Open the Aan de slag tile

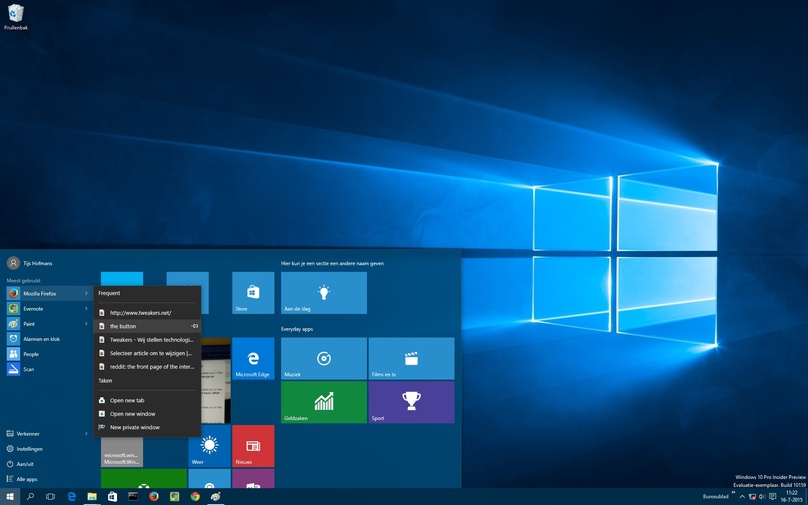click(x=324, y=293)
